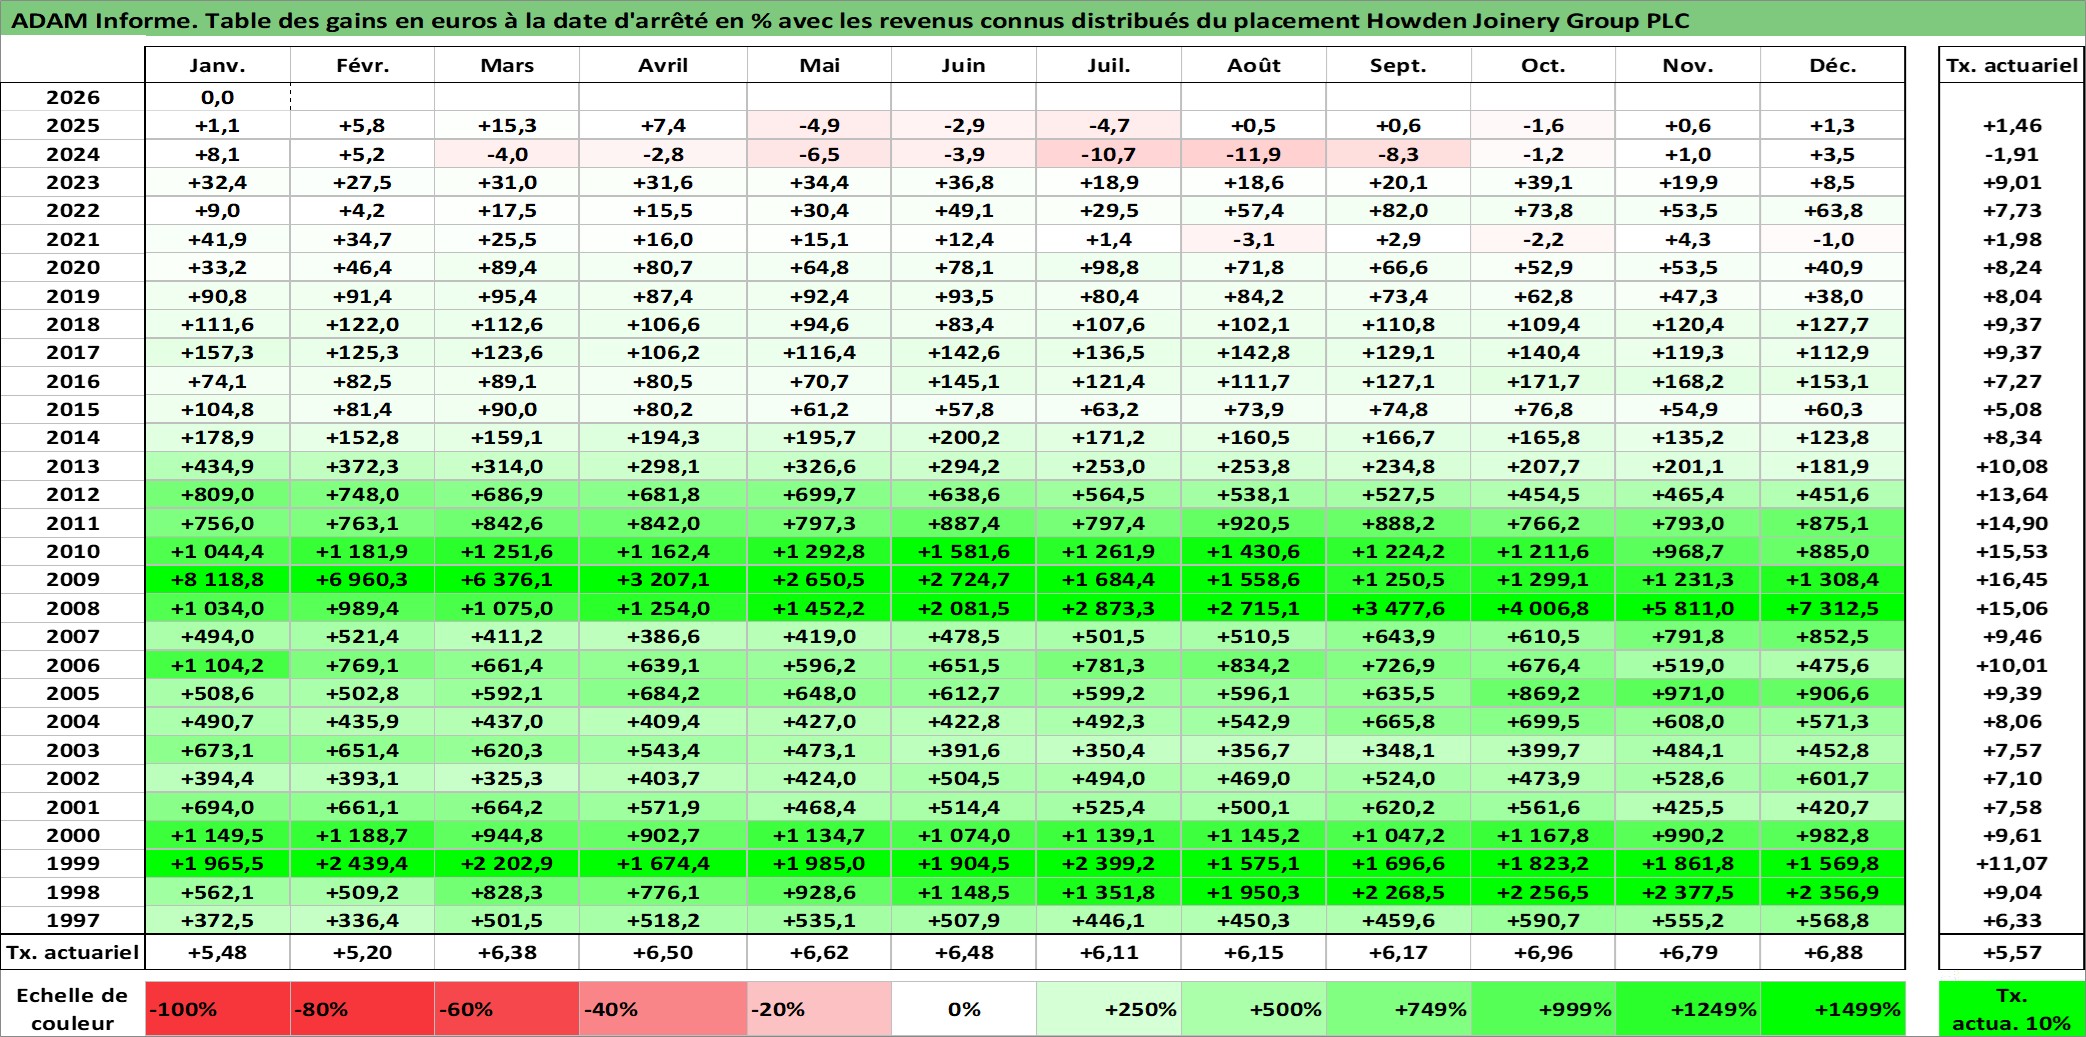2086x1037 pixels.
Task: Click the +852,5 cell in 2007
Action: (x=1833, y=636)
